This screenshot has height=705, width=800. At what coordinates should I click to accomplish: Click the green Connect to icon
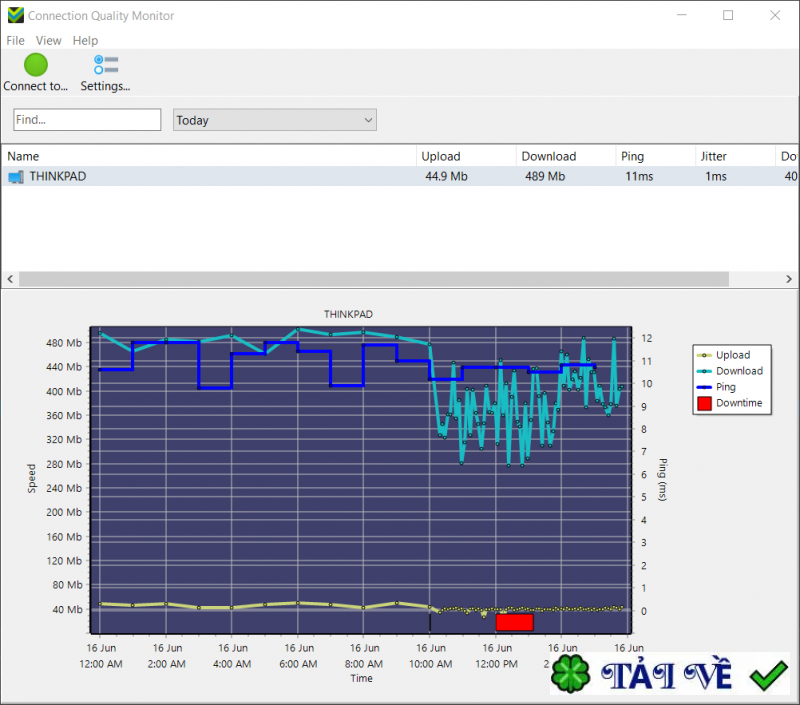[x=36, y=65]
